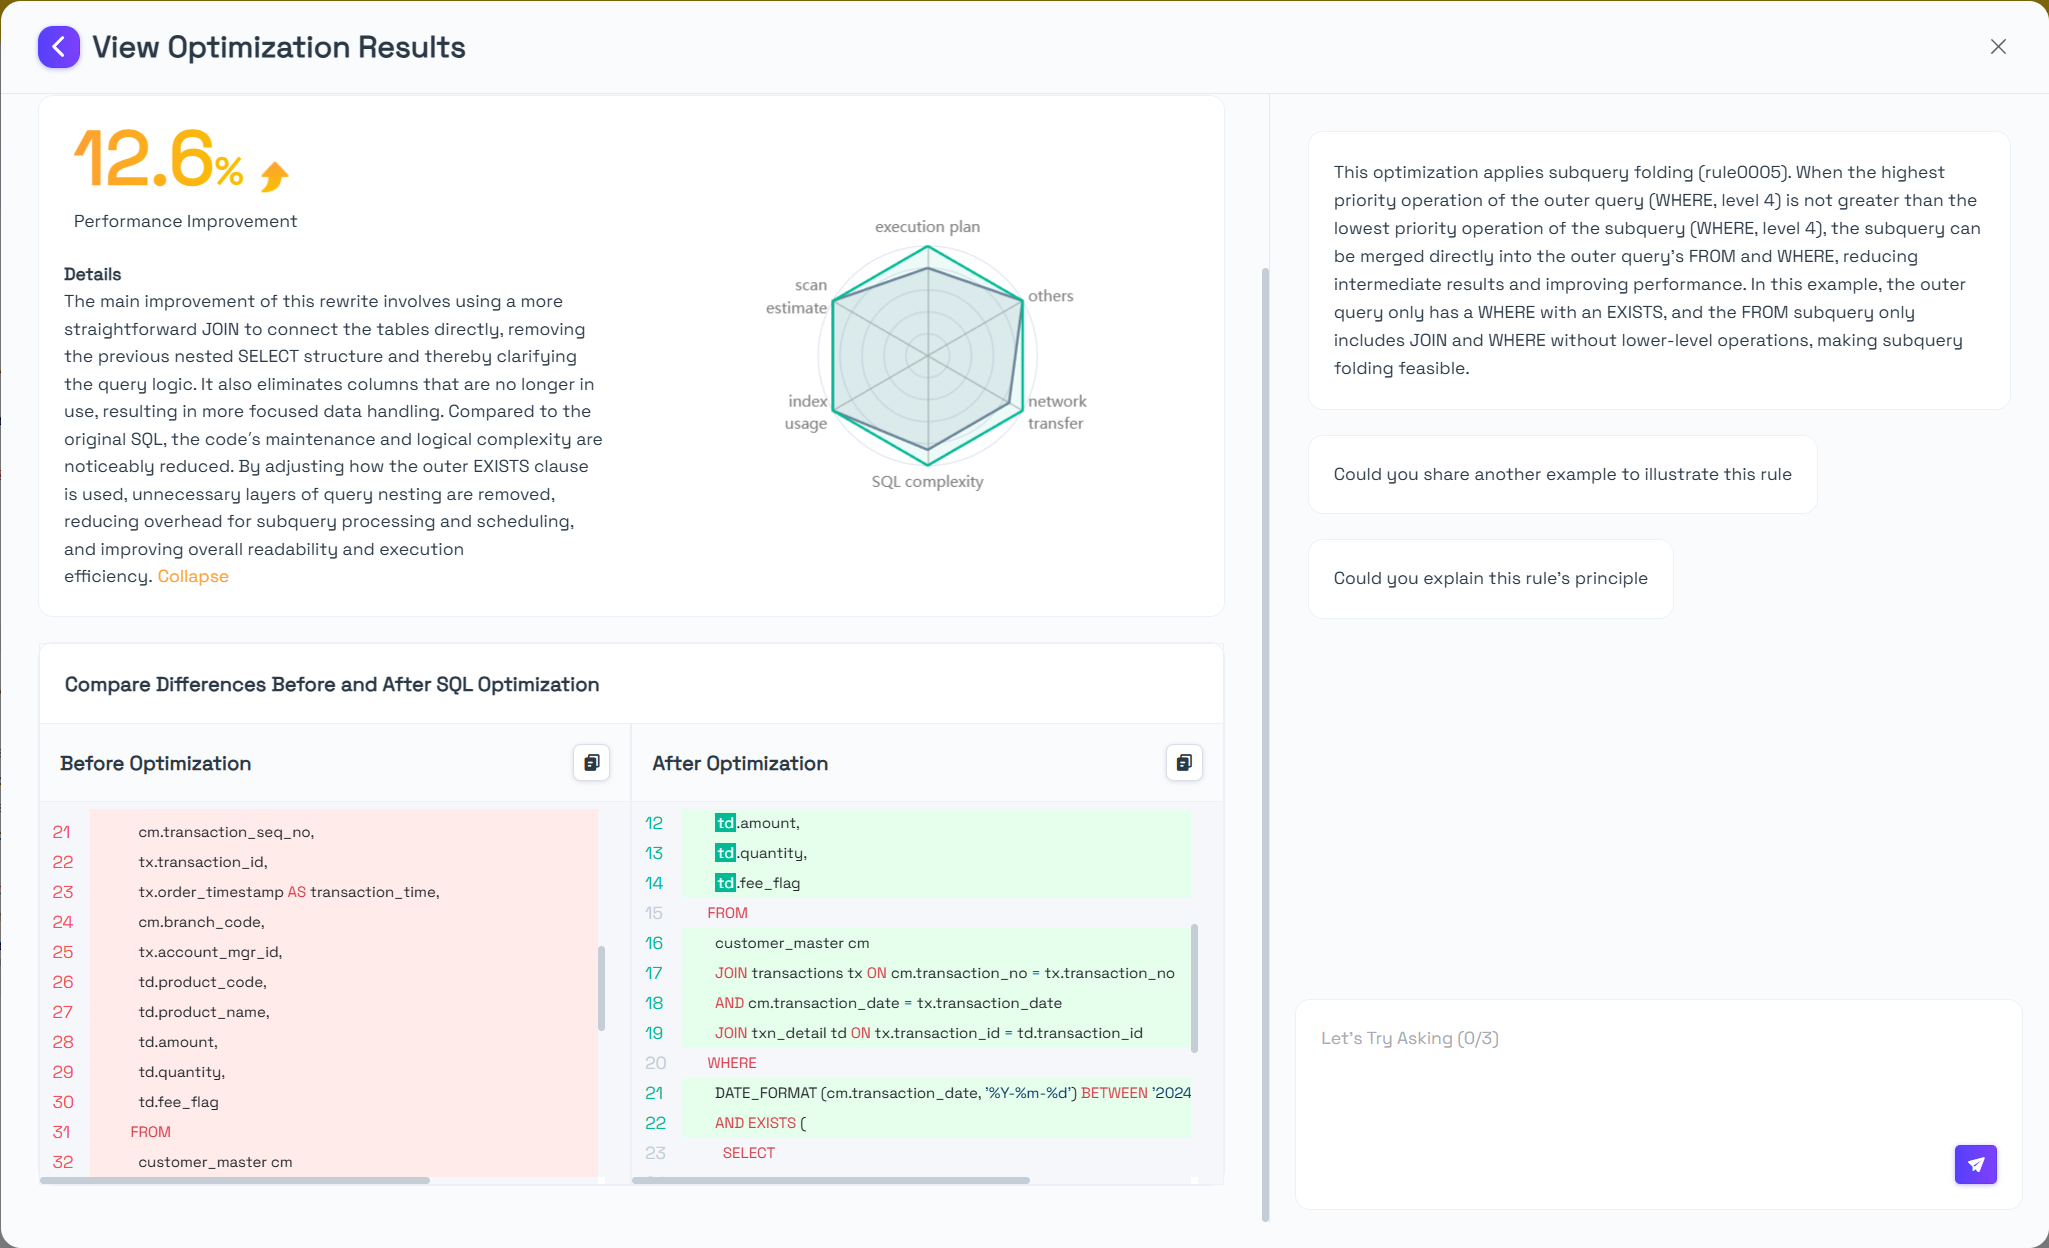
Task: Collapse the Details description text
Action: click(x=192, y=576)
